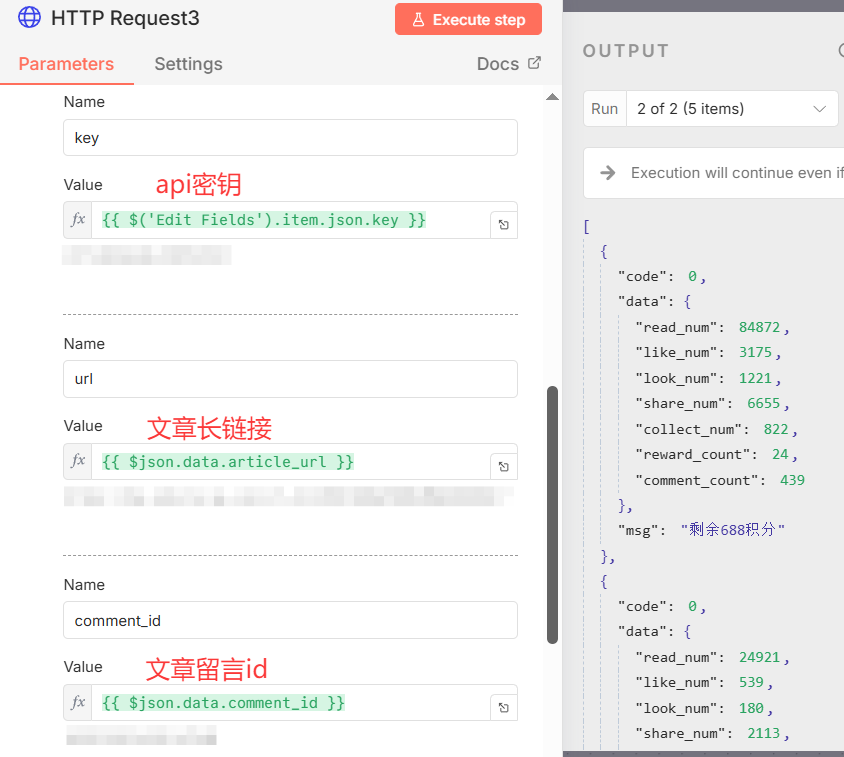Click the Name field containing comment_id
This screenshot has width=844, height=757.
point(290,620)
